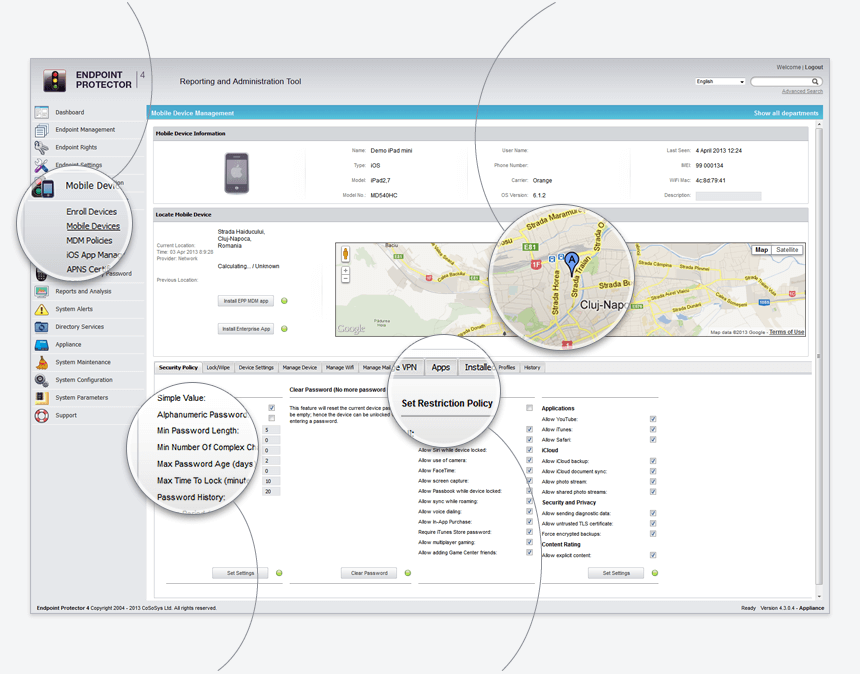
Task: Click the Support lifebuoy icon
Action: click(x=42, y=415)
